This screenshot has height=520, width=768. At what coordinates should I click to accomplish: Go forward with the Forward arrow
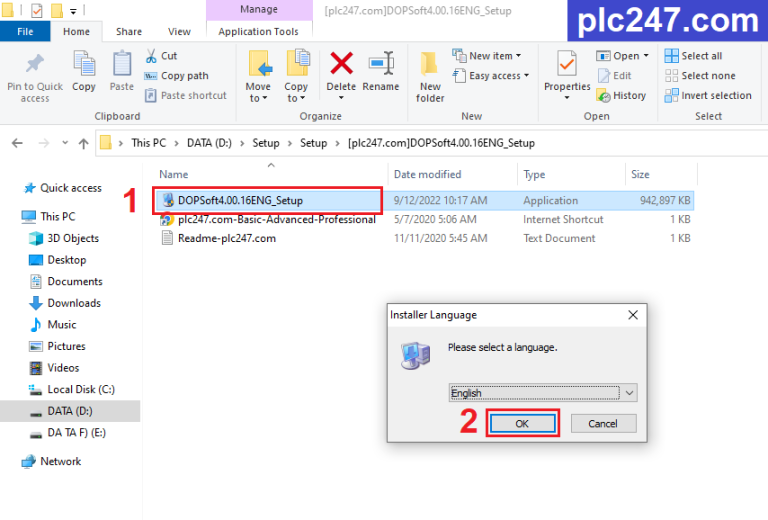coord(44,143)
